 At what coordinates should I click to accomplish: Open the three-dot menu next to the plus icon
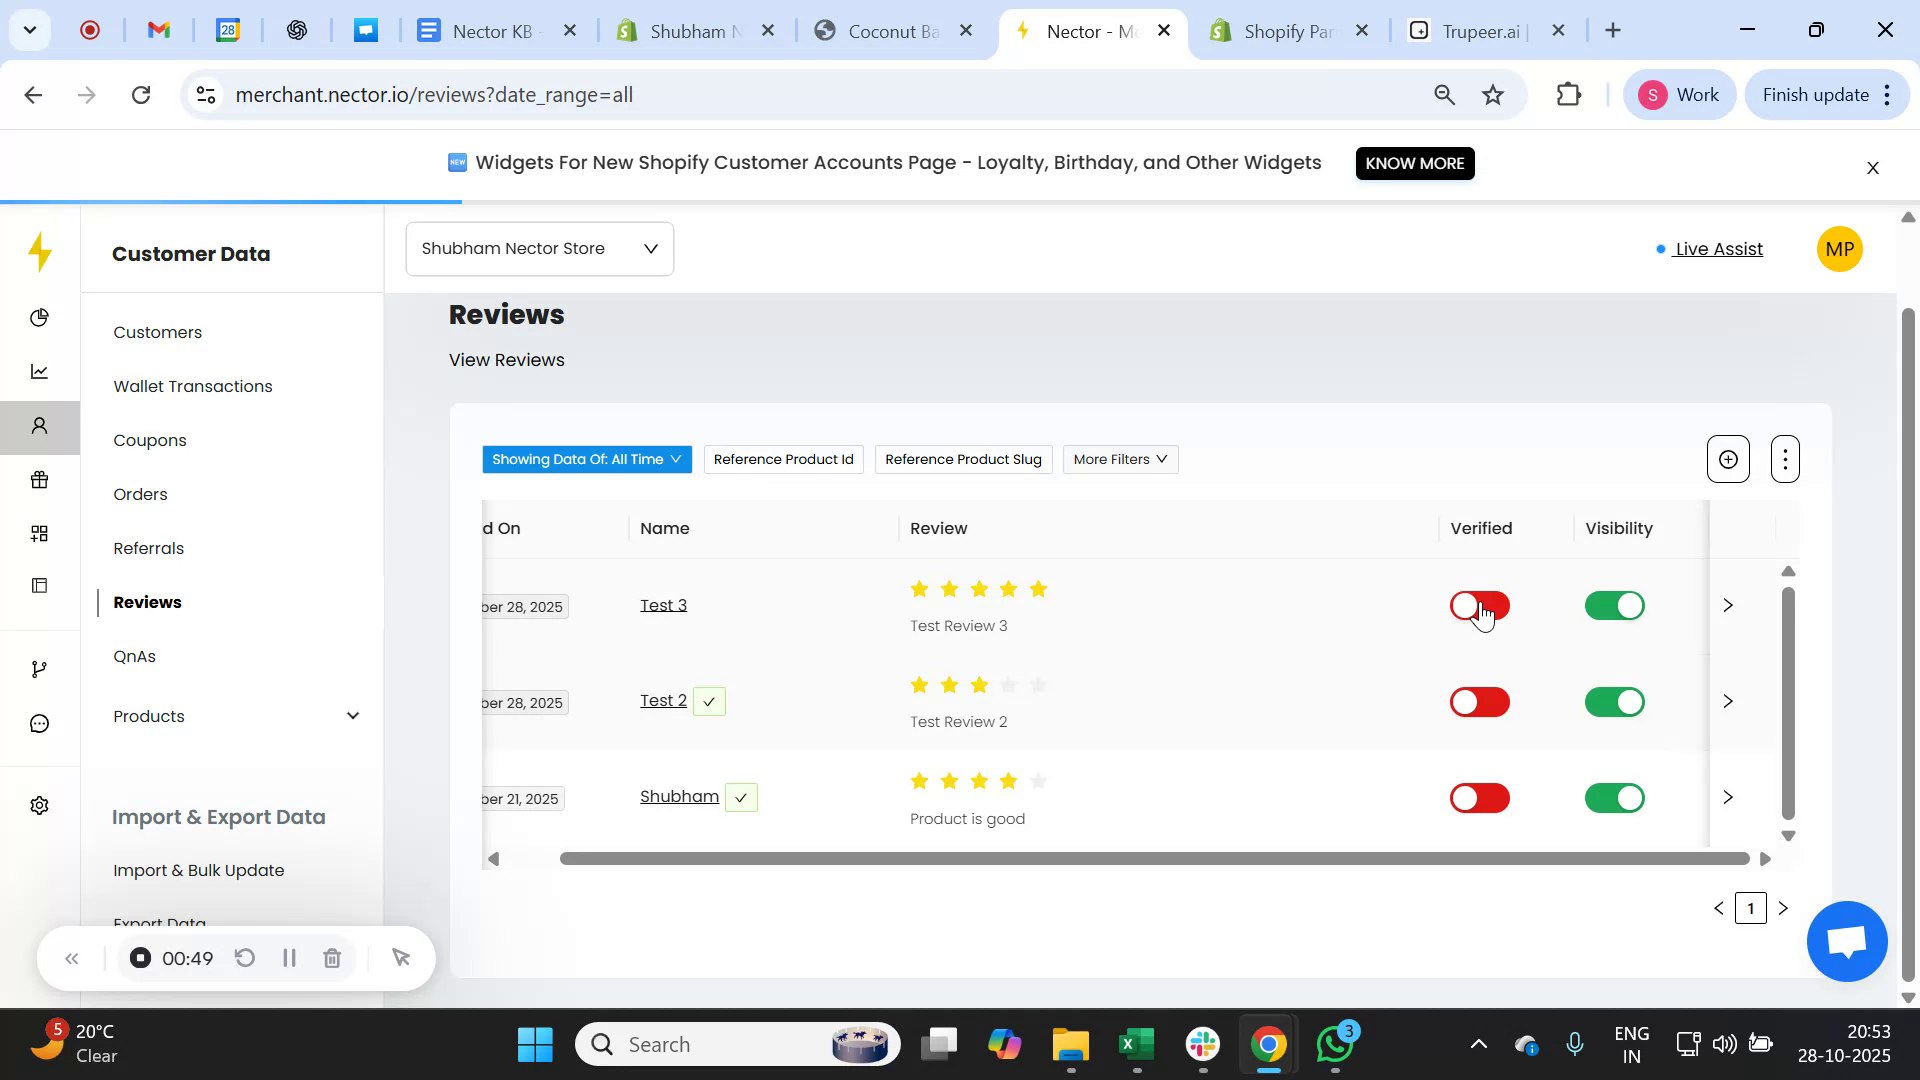[x=1785, y=459]
